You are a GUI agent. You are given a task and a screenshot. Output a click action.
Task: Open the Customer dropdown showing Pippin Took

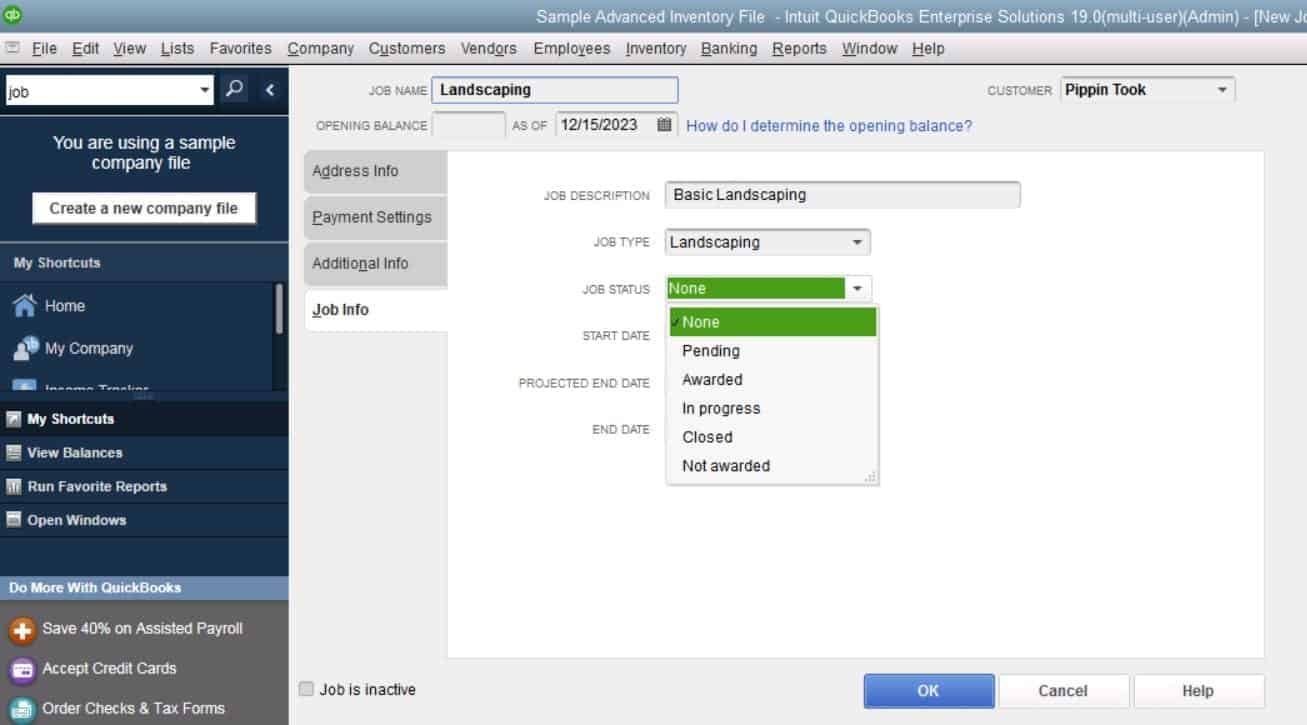[1147, 90]
